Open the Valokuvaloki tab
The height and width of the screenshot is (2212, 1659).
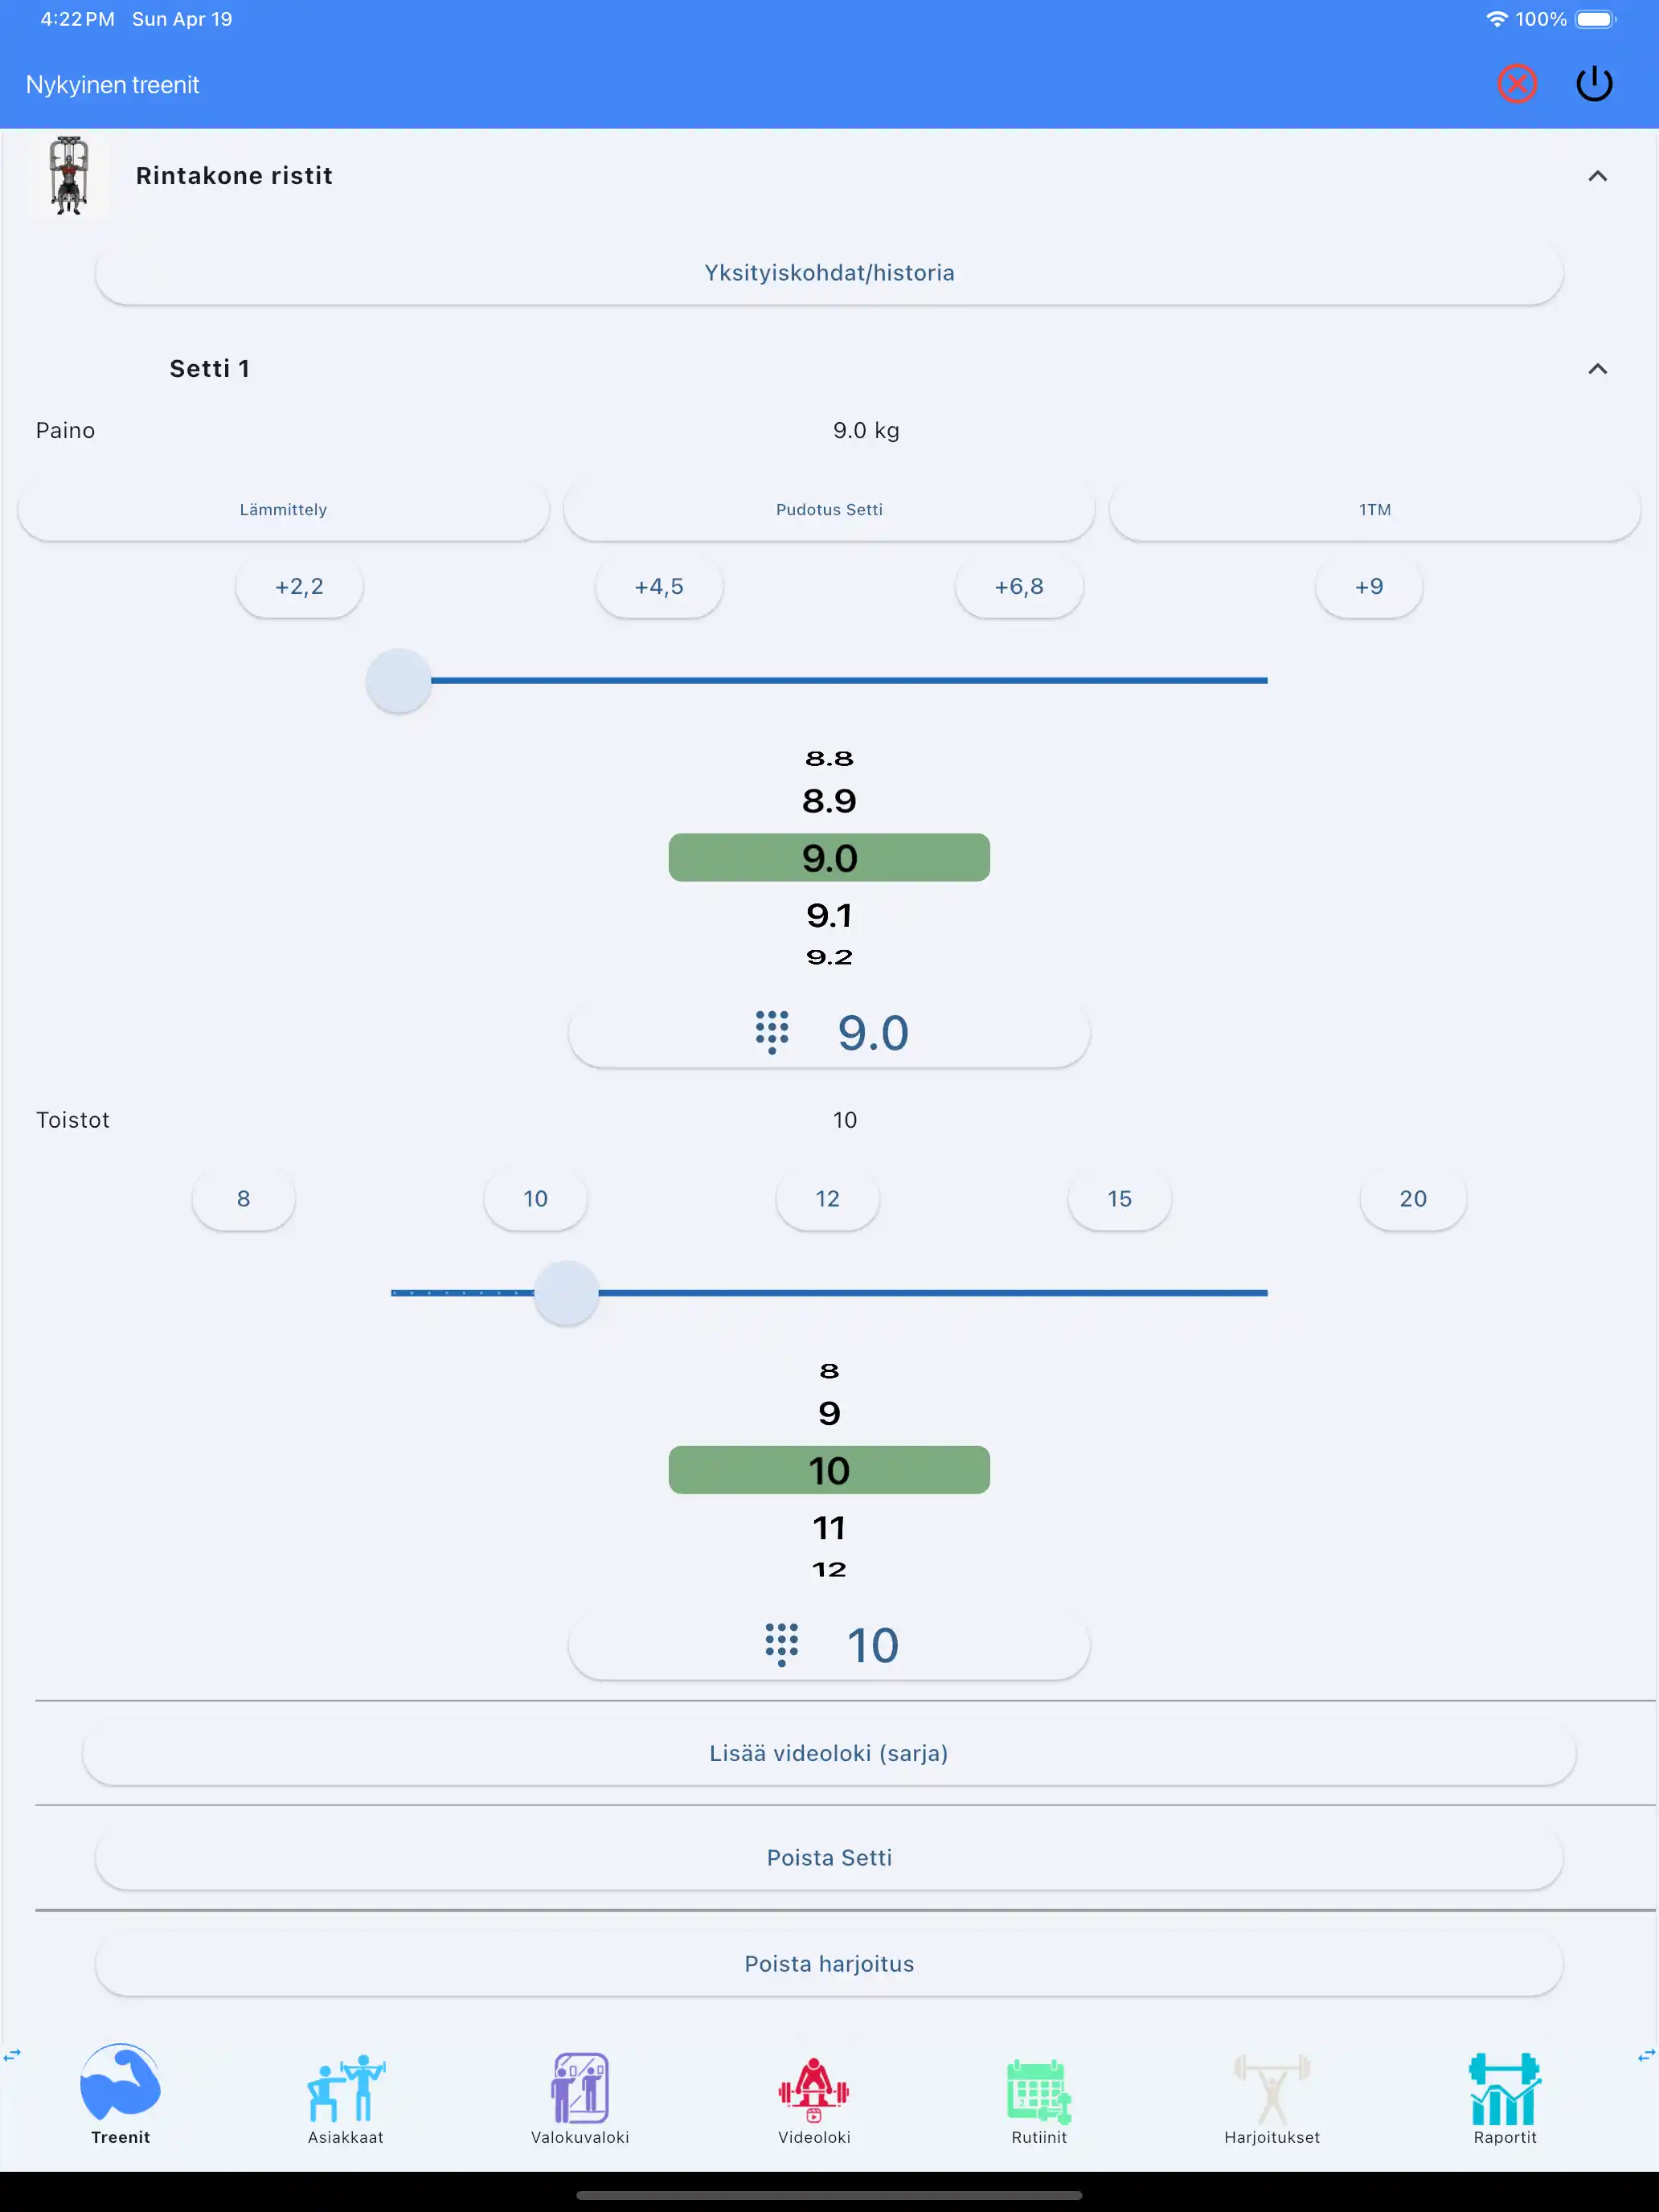580,2095
